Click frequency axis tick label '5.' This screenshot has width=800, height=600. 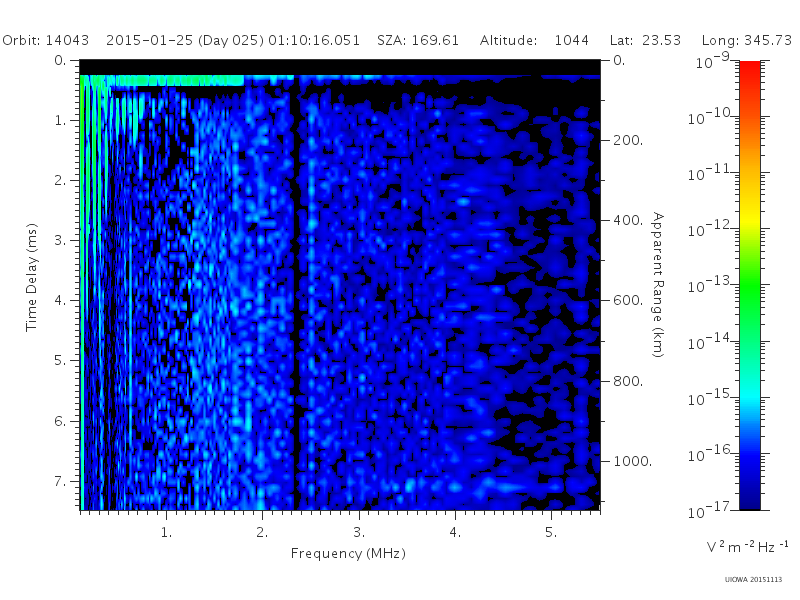point(551,533)
